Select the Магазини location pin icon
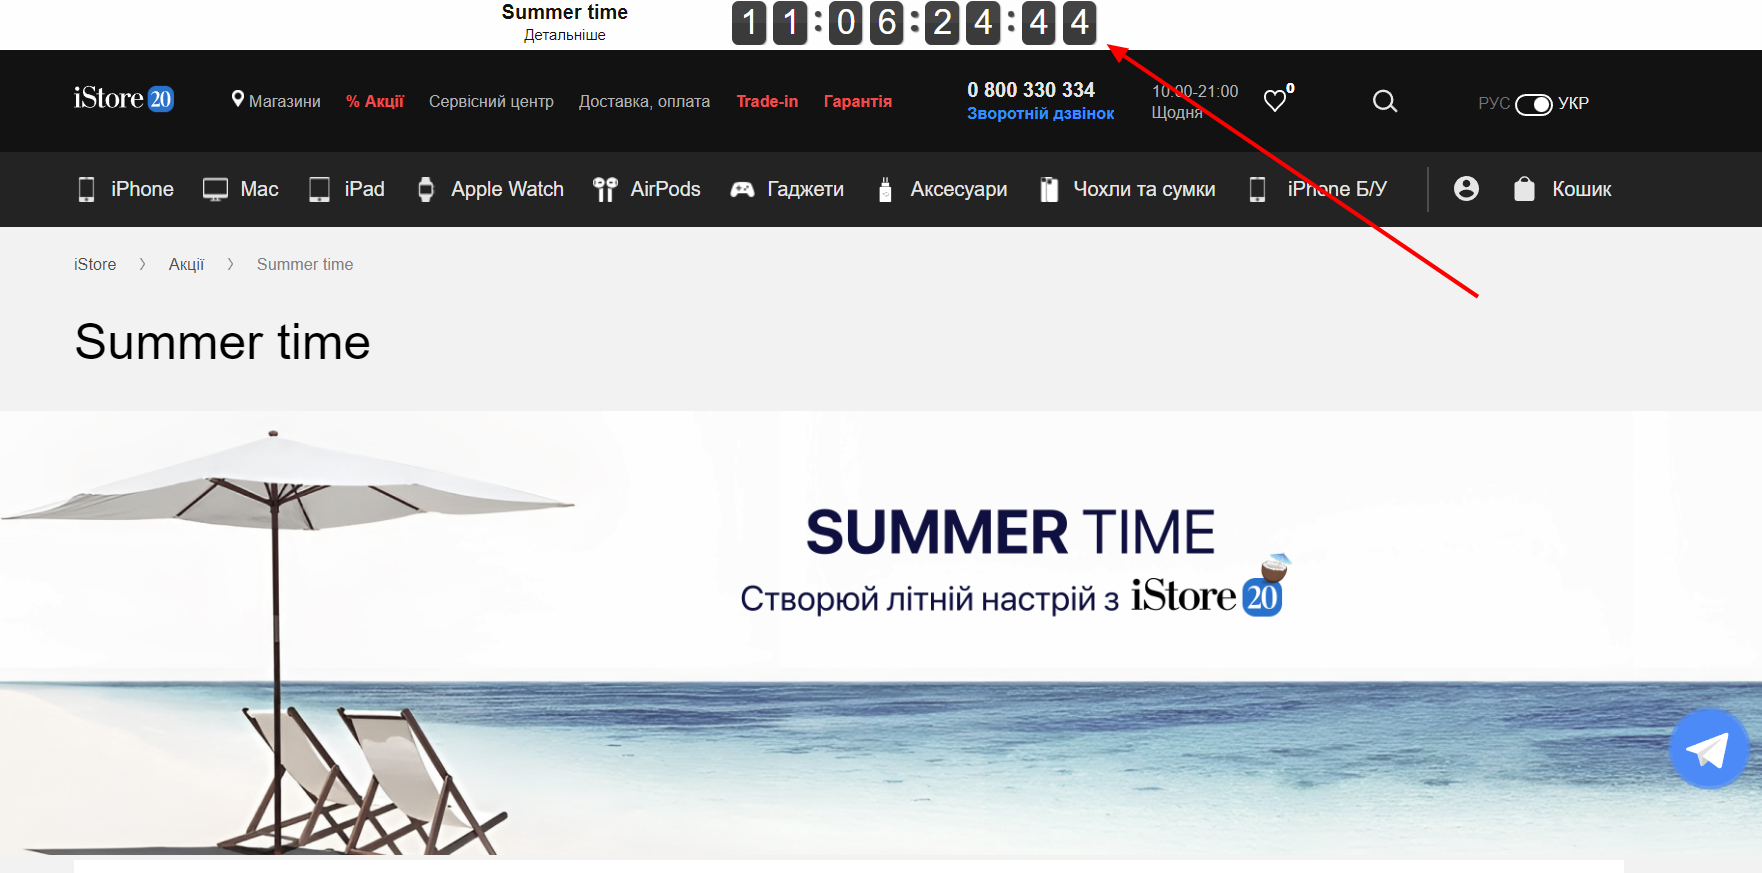1762x873 pixels. (238, 99)
